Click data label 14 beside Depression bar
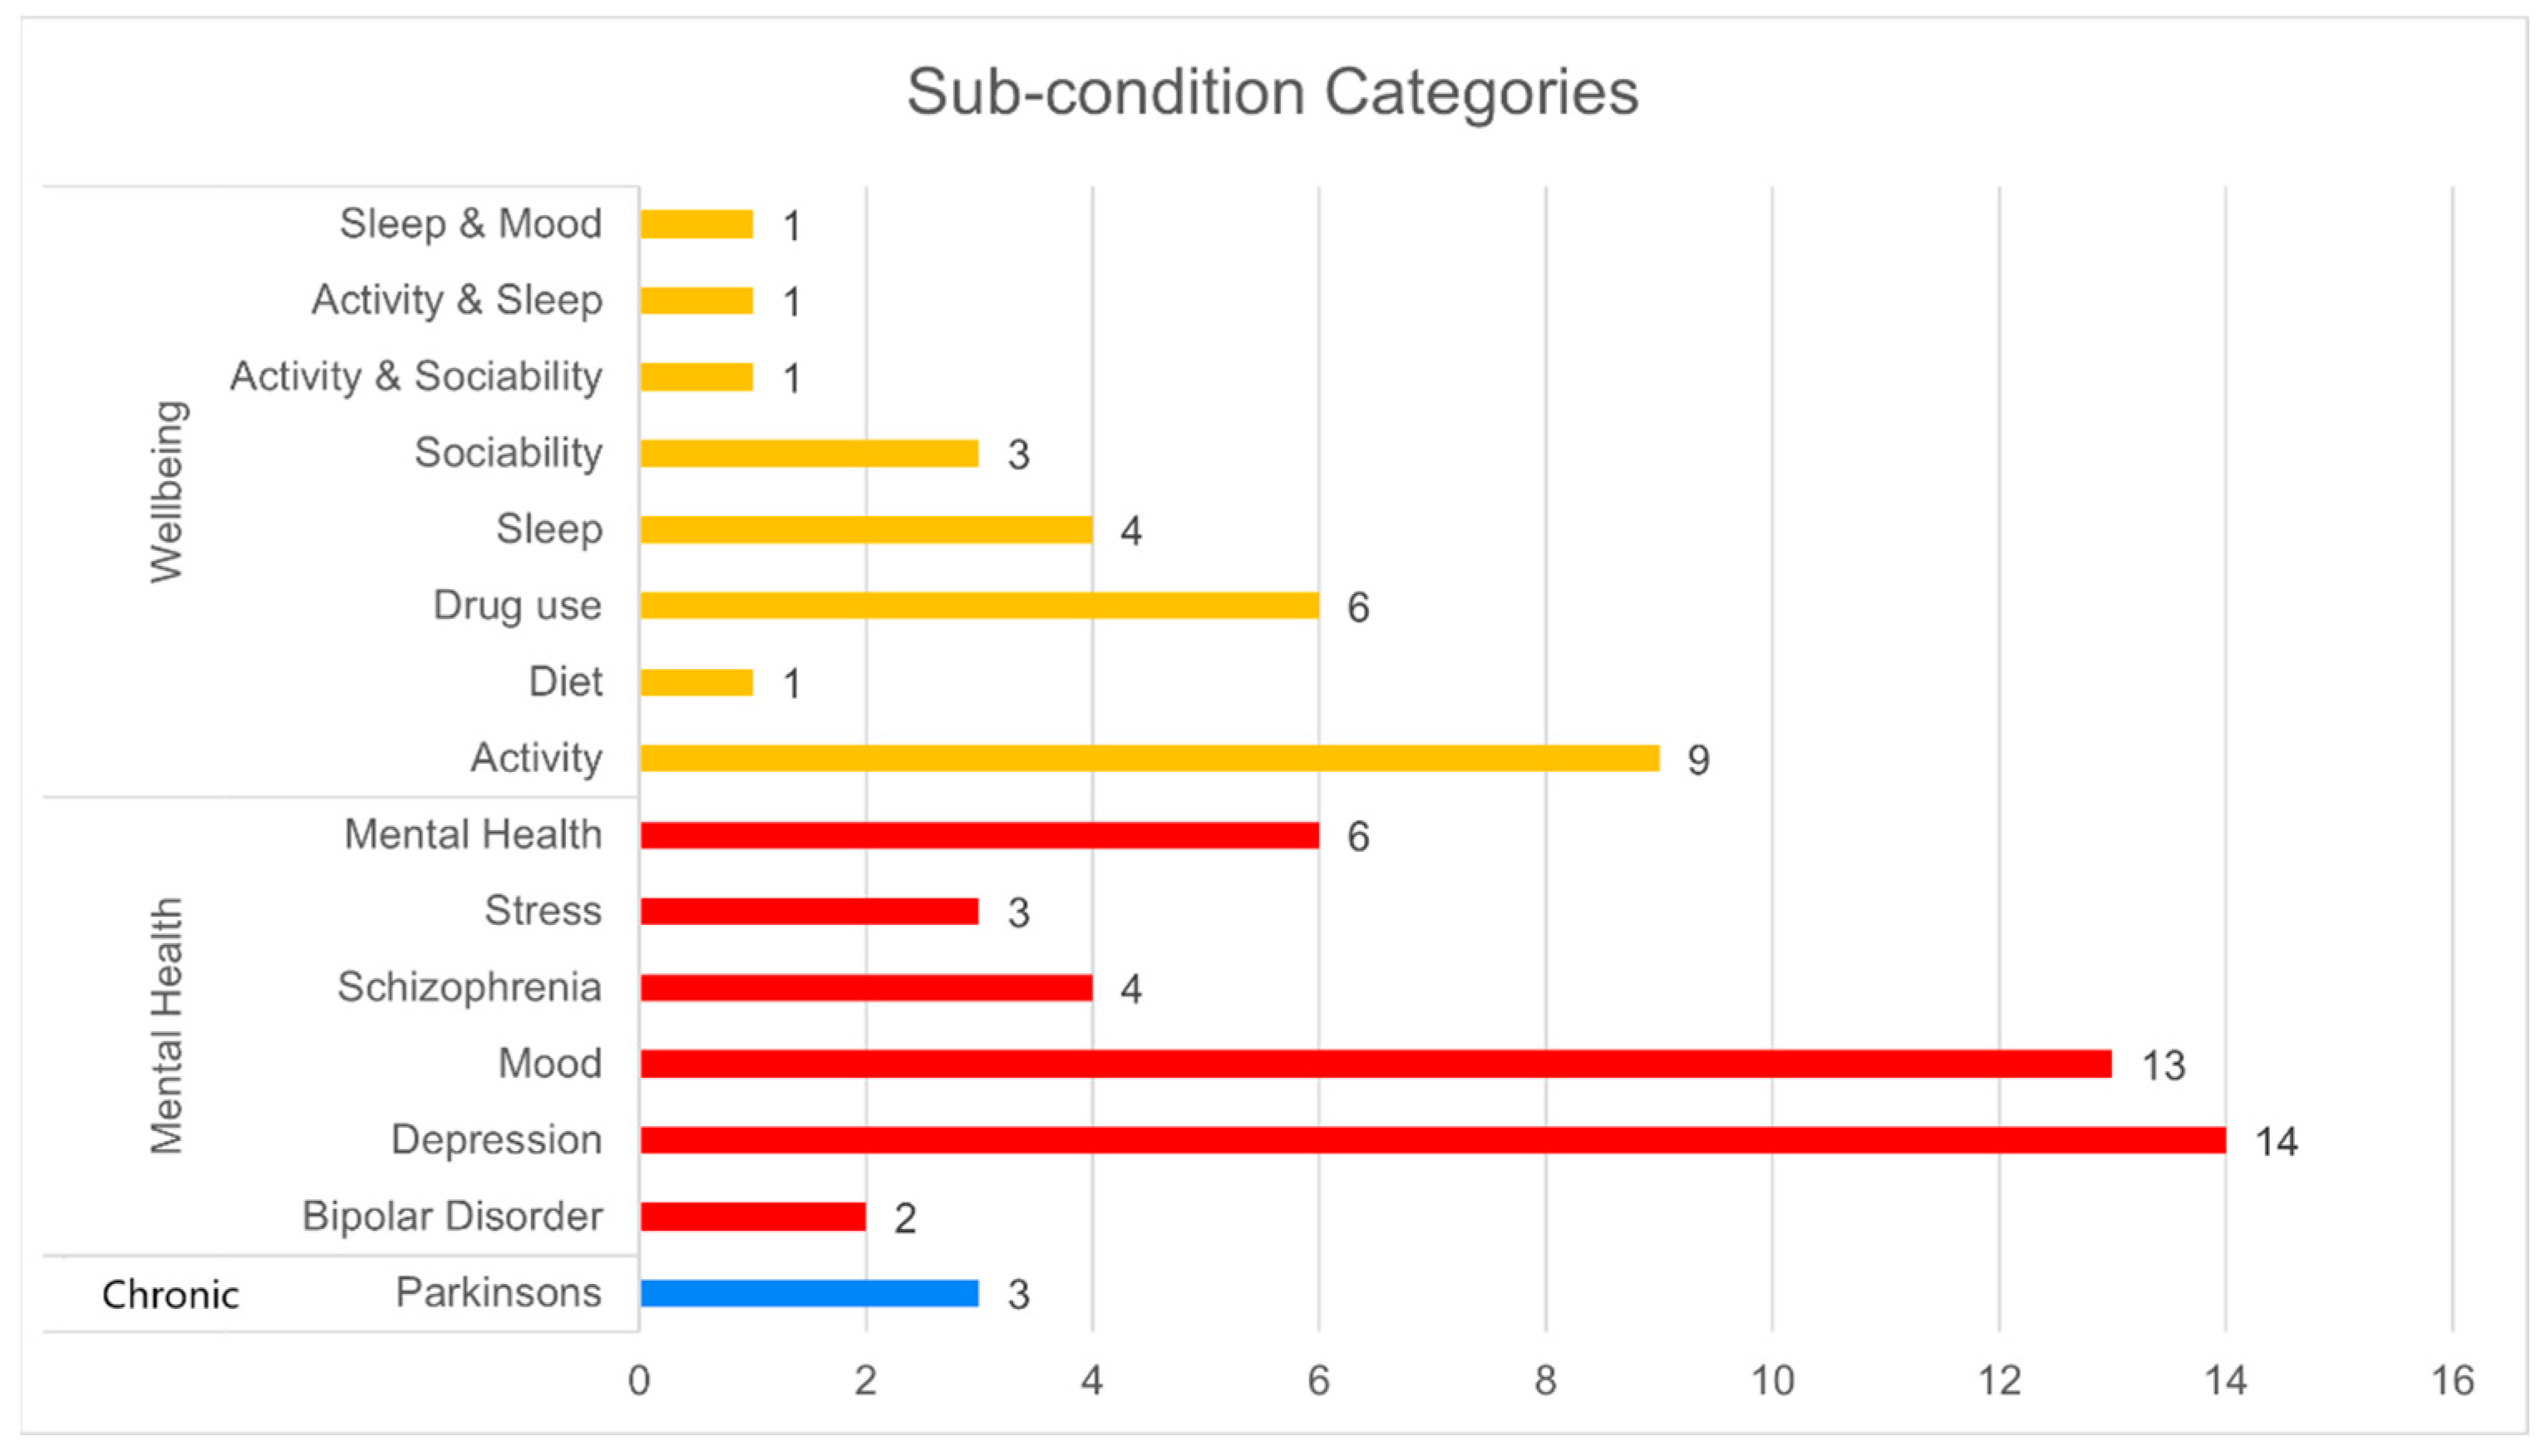 tap(2276, 1142)
